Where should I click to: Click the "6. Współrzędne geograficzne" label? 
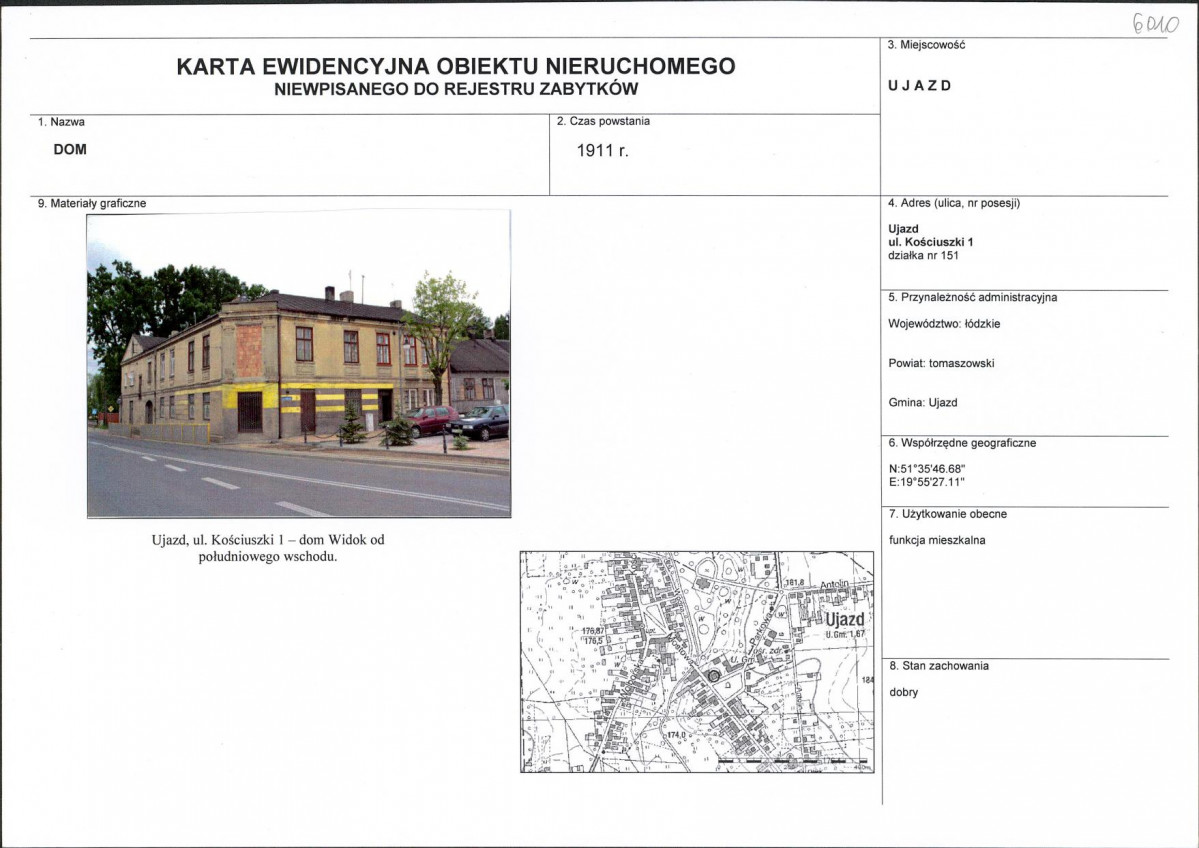pyautogui.click(x=962, y=443)
